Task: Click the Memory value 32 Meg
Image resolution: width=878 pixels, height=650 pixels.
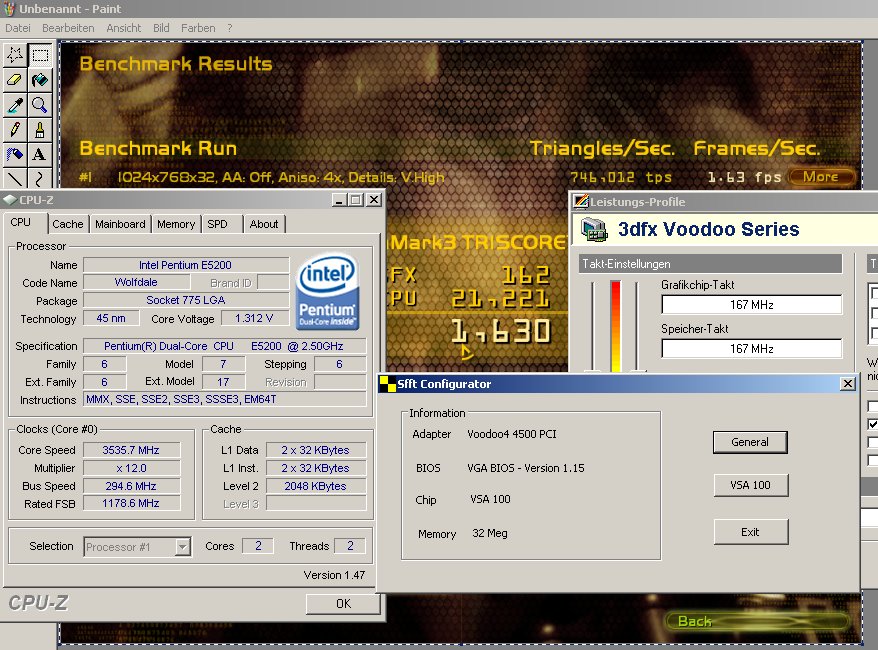Action: pos(490,533)
